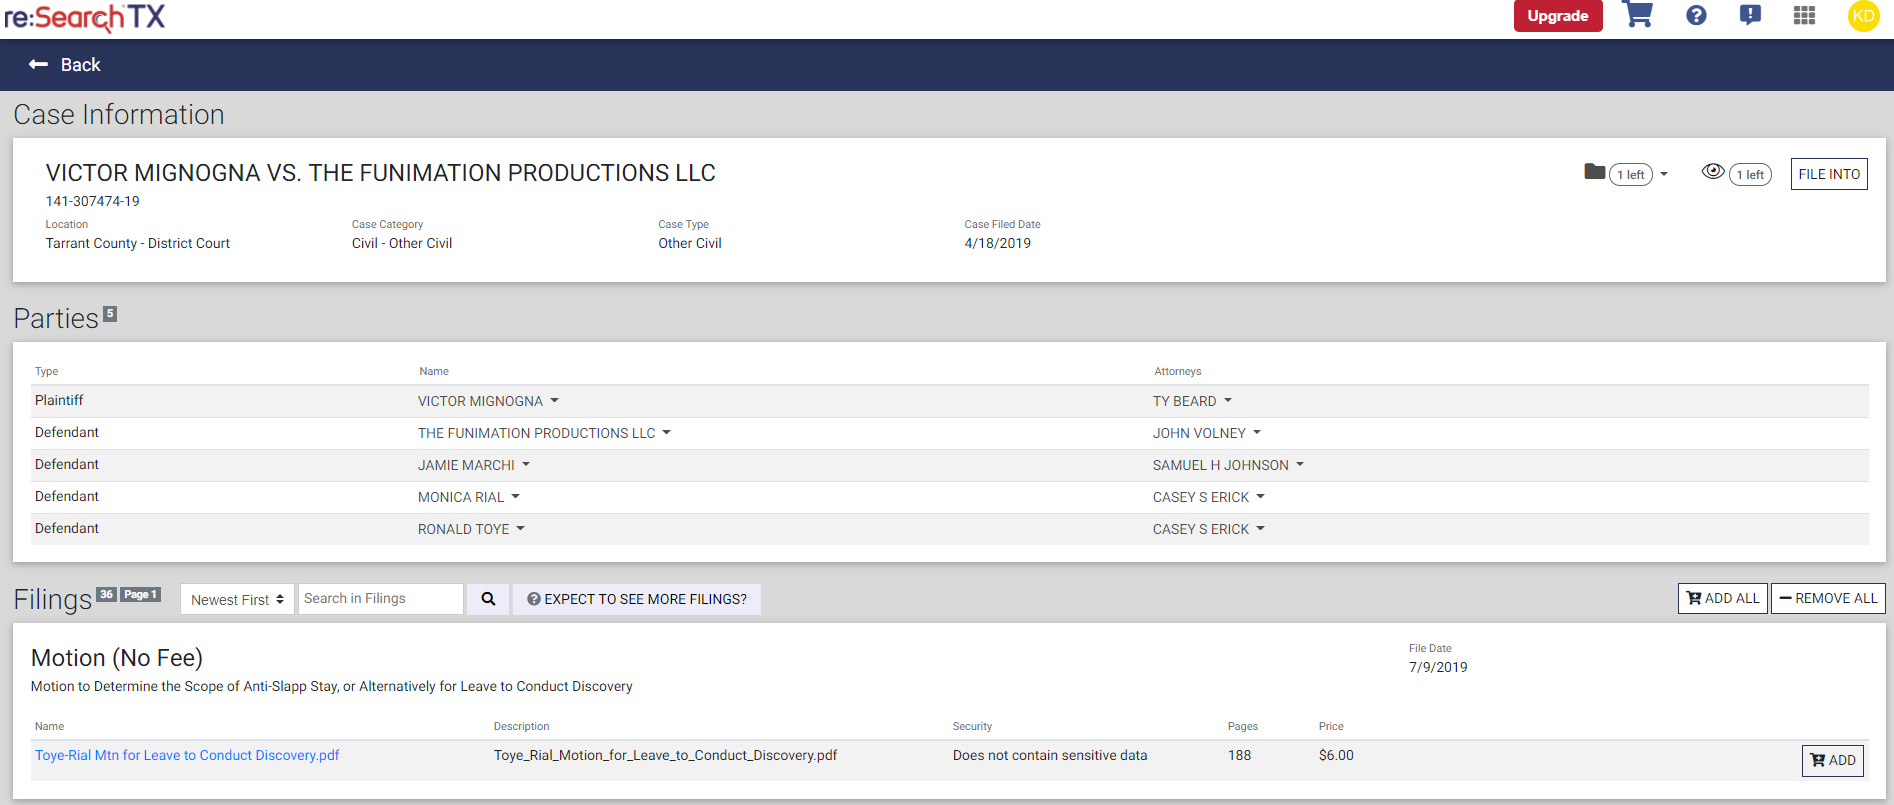Click the folder icon beside 1 left
The width and height of the screenshot is (1894, 805).
coord(1595,172)
